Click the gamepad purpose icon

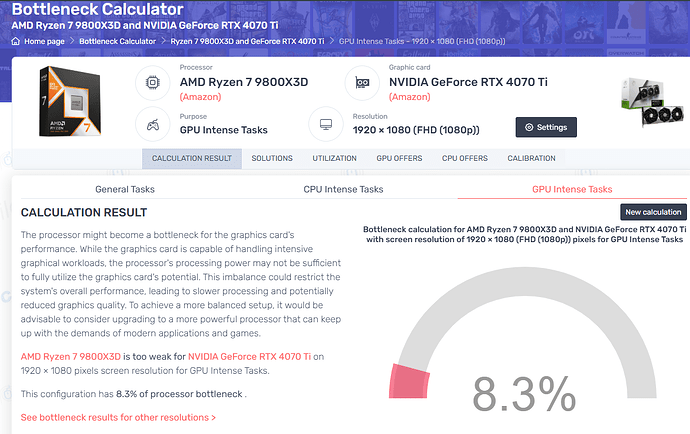tap(151, 125)
